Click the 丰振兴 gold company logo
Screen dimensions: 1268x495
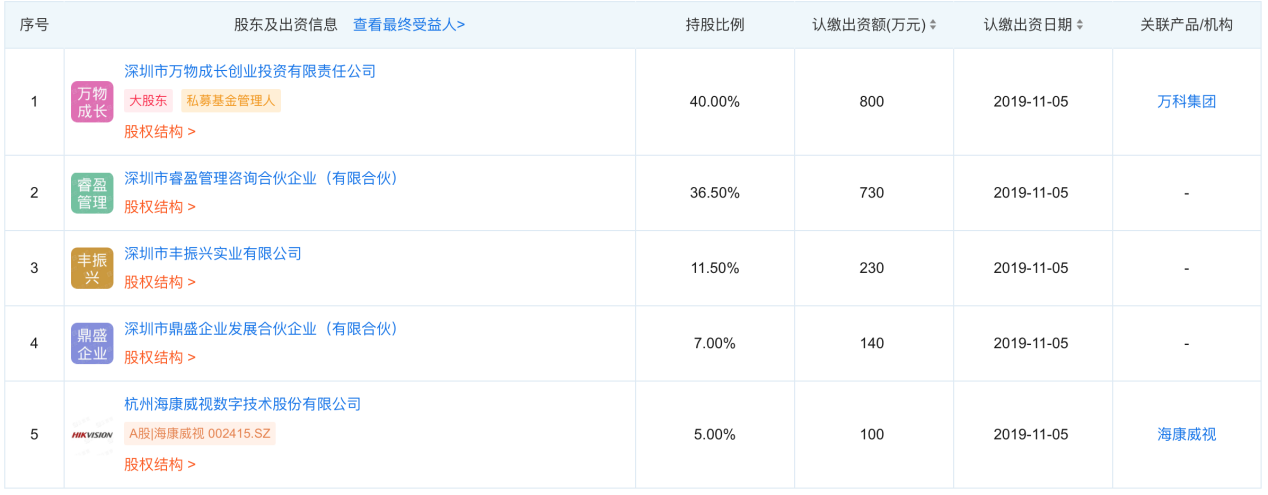click(92, 268)
